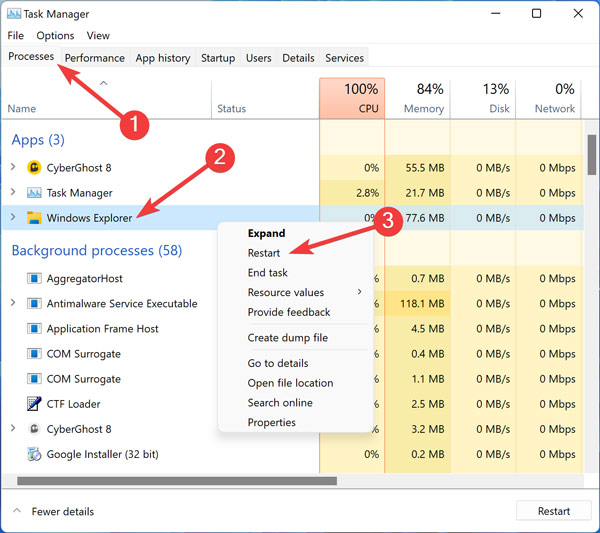Switch to the App history tab
This screenshot has height=533, width=600.
[163, 58]
